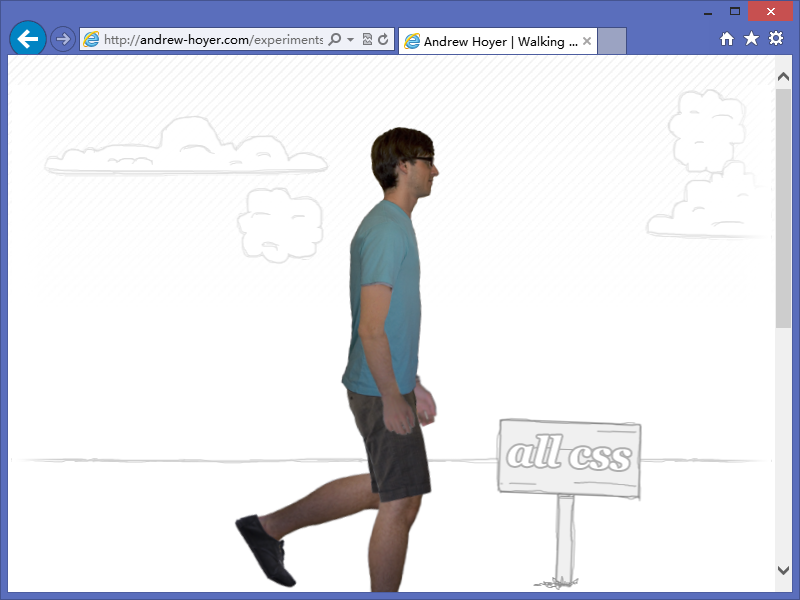Refresh the page with the reload icon
800x600 pixels.
pos(384,39)
